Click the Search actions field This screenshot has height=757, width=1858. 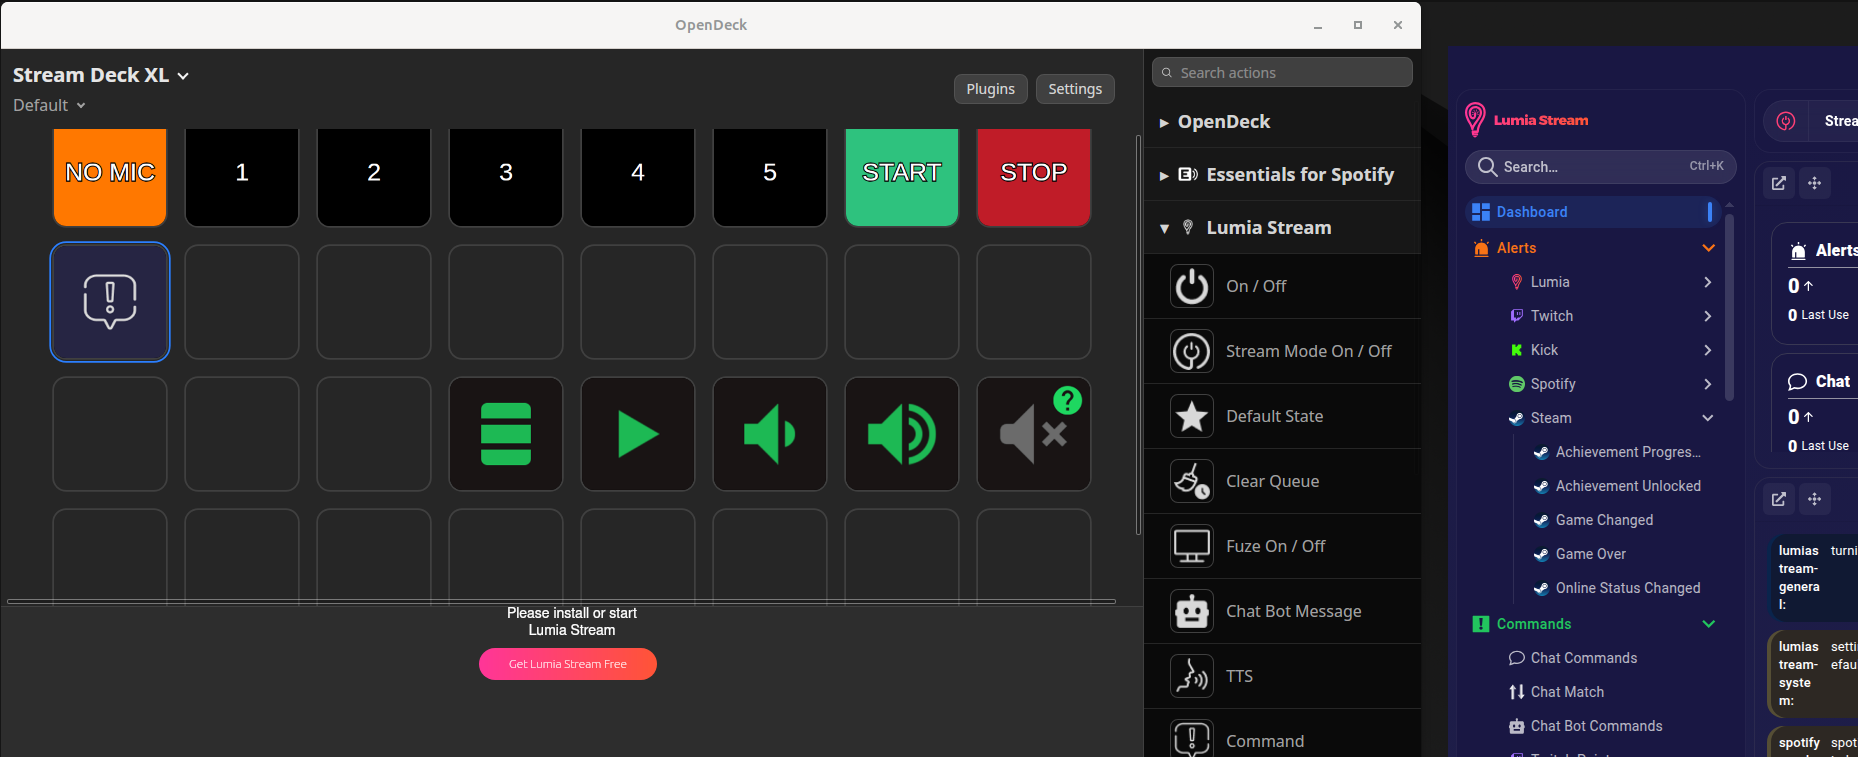[1283, 72]
